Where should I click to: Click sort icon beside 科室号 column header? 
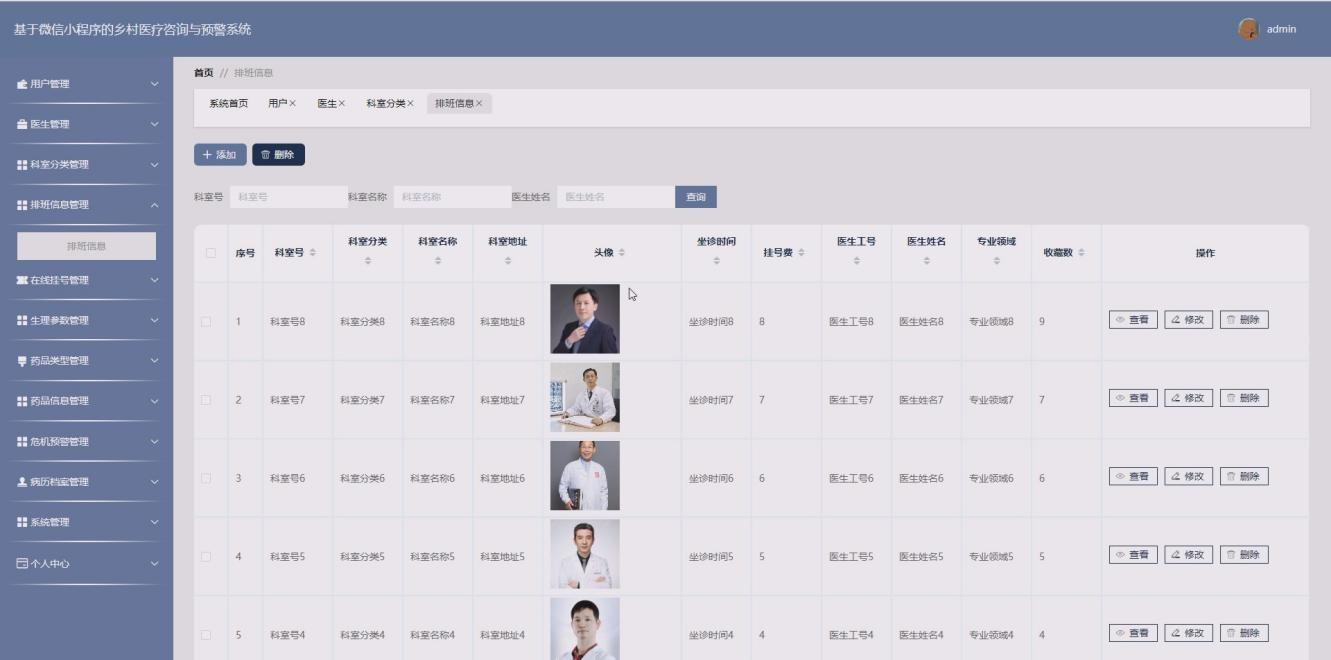point(313,253)
